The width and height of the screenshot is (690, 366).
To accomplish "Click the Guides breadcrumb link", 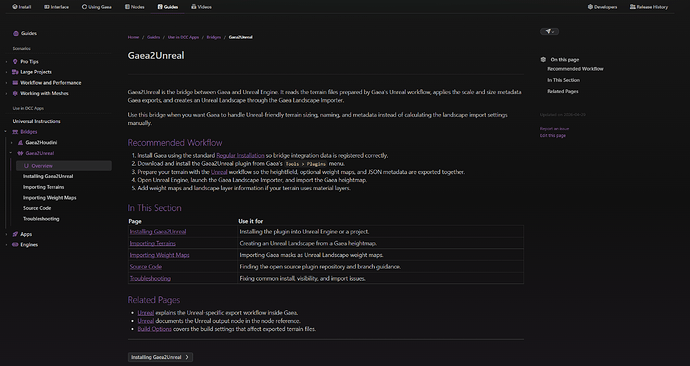I will pos(154,37).
